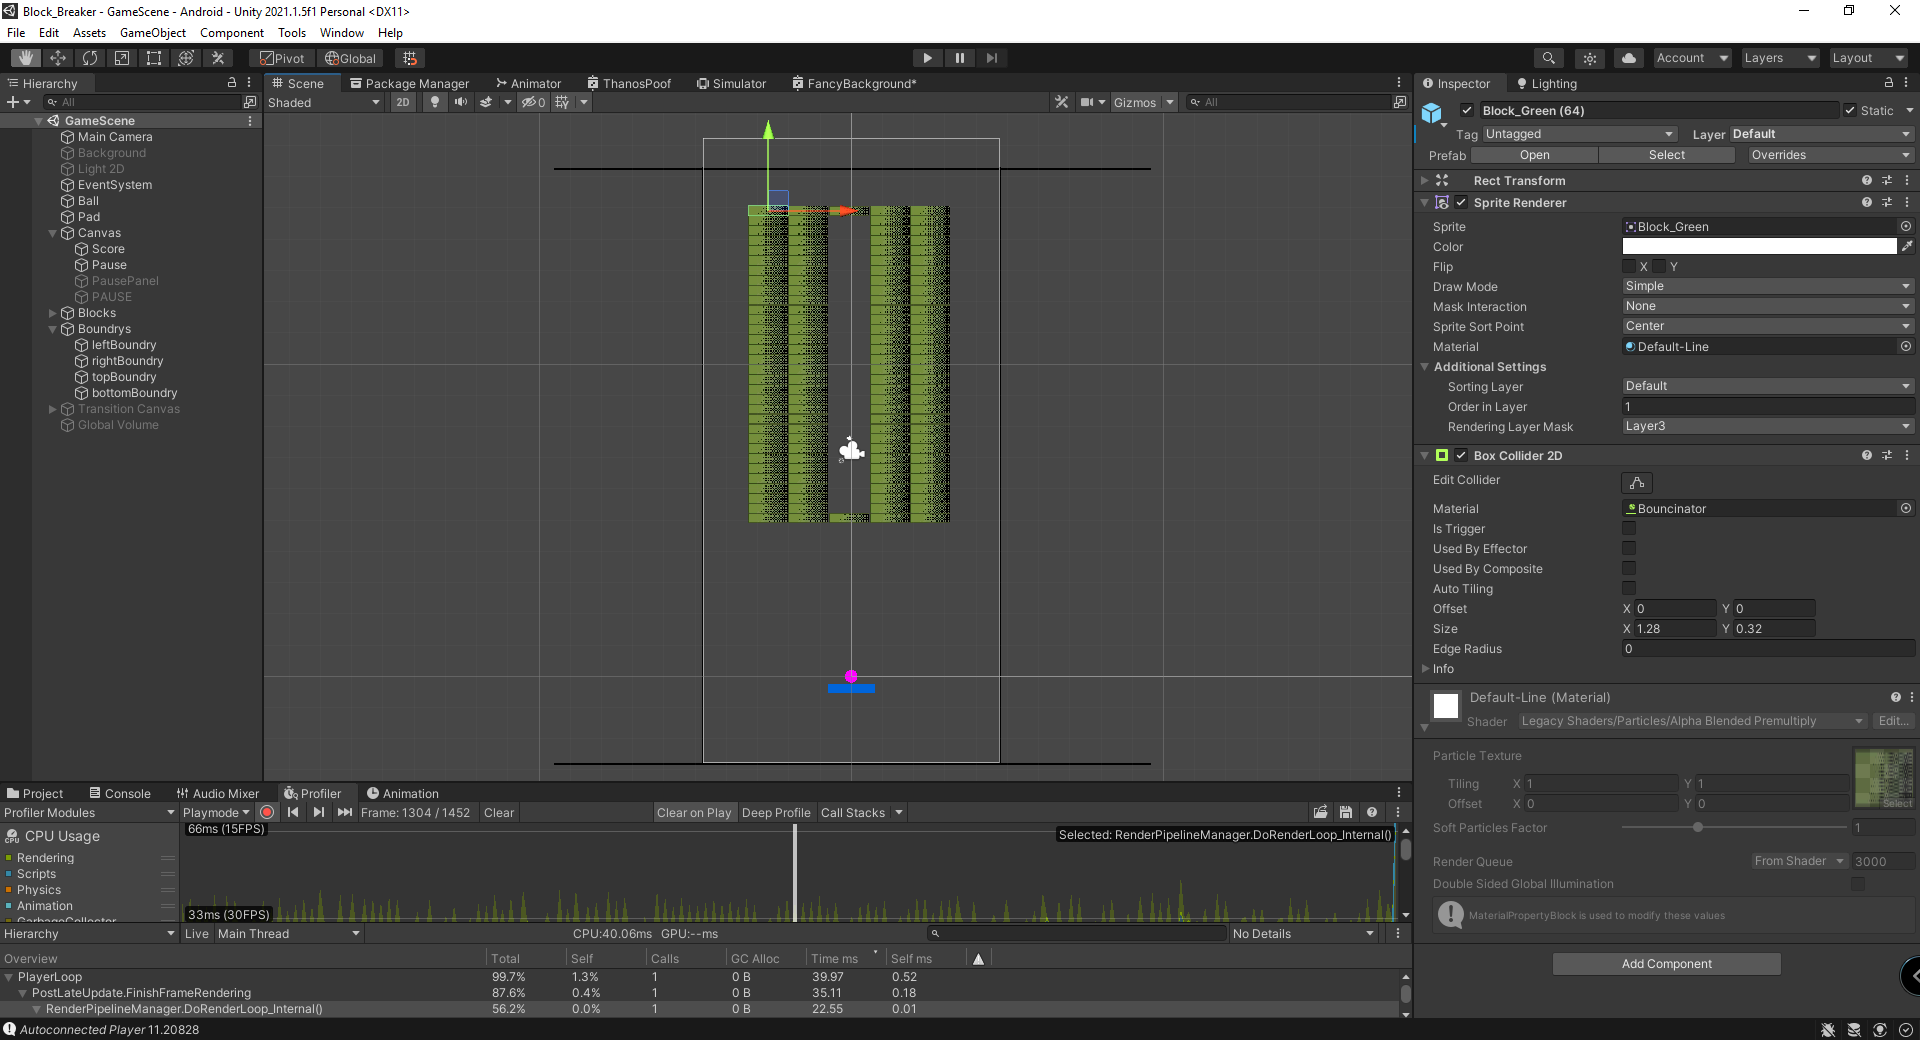1920x1040 pixels.
Task: Open Sorting Layer dropdown
Action: click(x=1768, y=386)
